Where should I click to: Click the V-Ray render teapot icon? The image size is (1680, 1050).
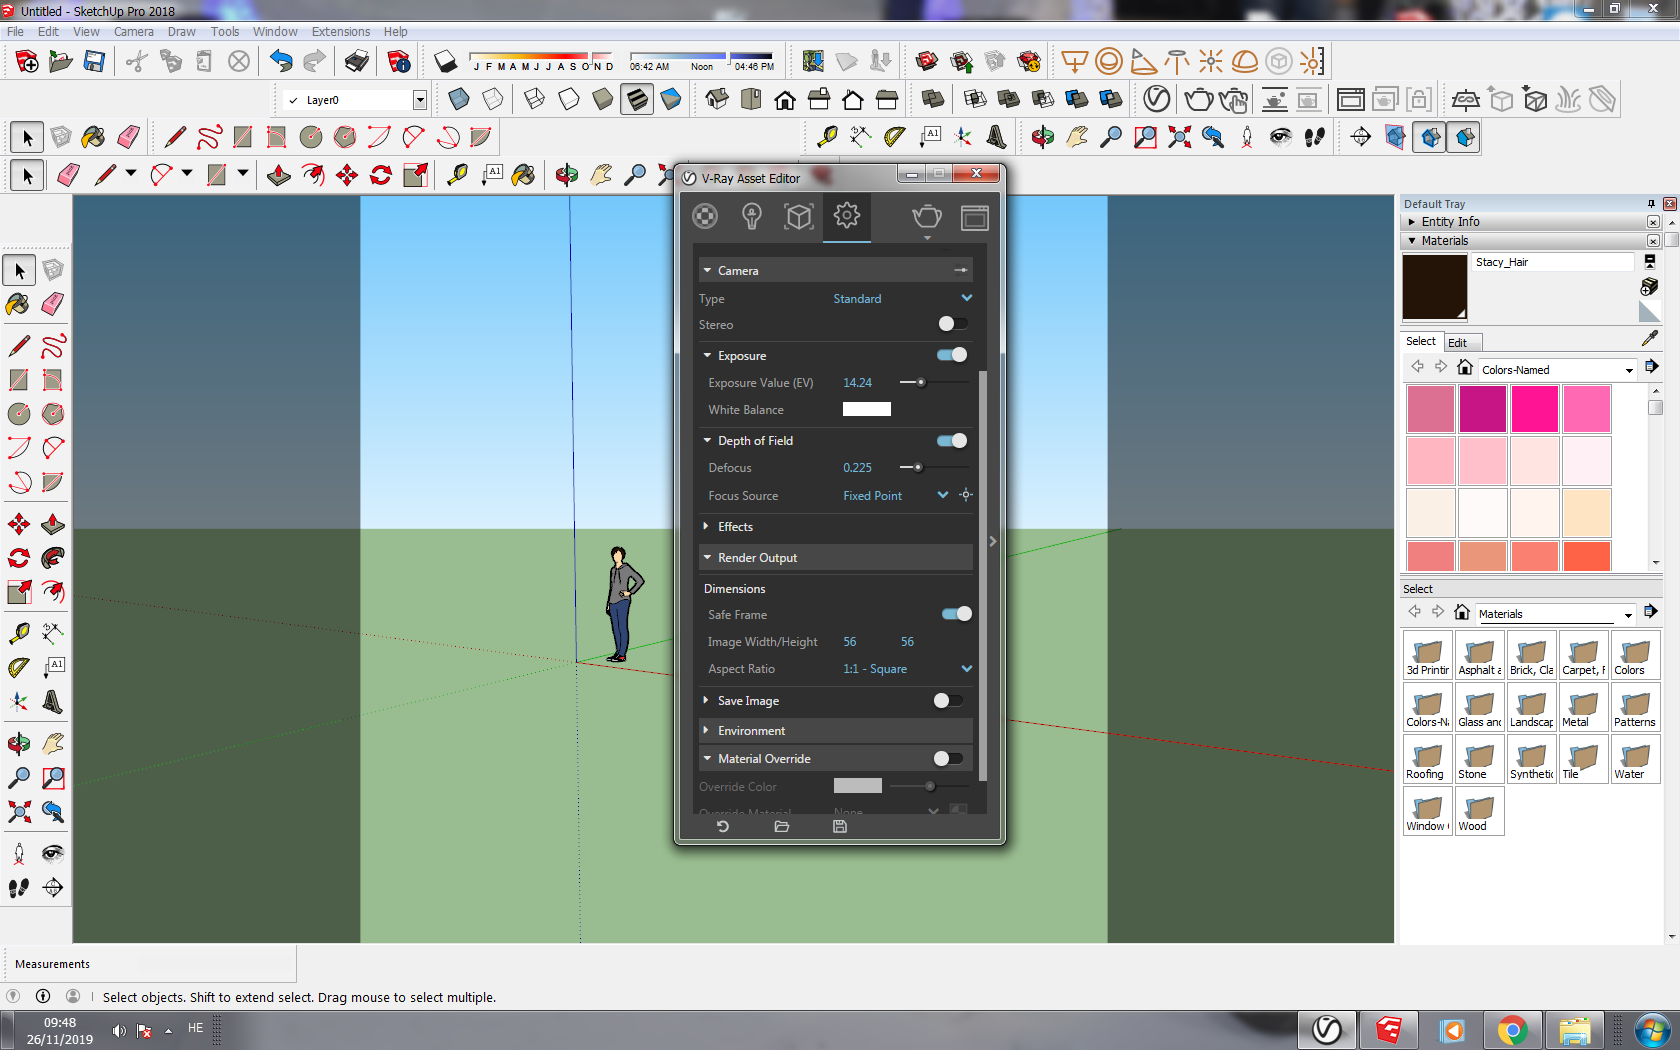pos(927,217)
